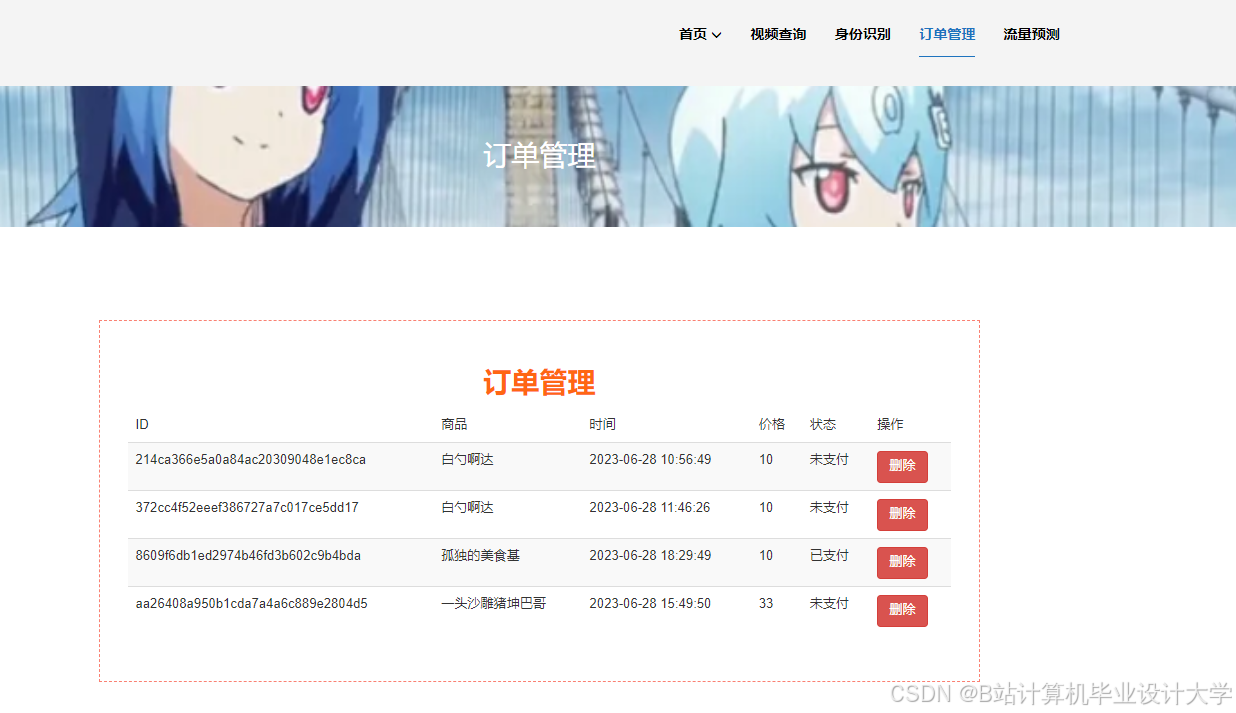Select order ID 372cc4f52eeef386727a7c017ce5dd17
Image resolution: width=1236 pixels, height=713 pixels.
click(x=247, y=508)
